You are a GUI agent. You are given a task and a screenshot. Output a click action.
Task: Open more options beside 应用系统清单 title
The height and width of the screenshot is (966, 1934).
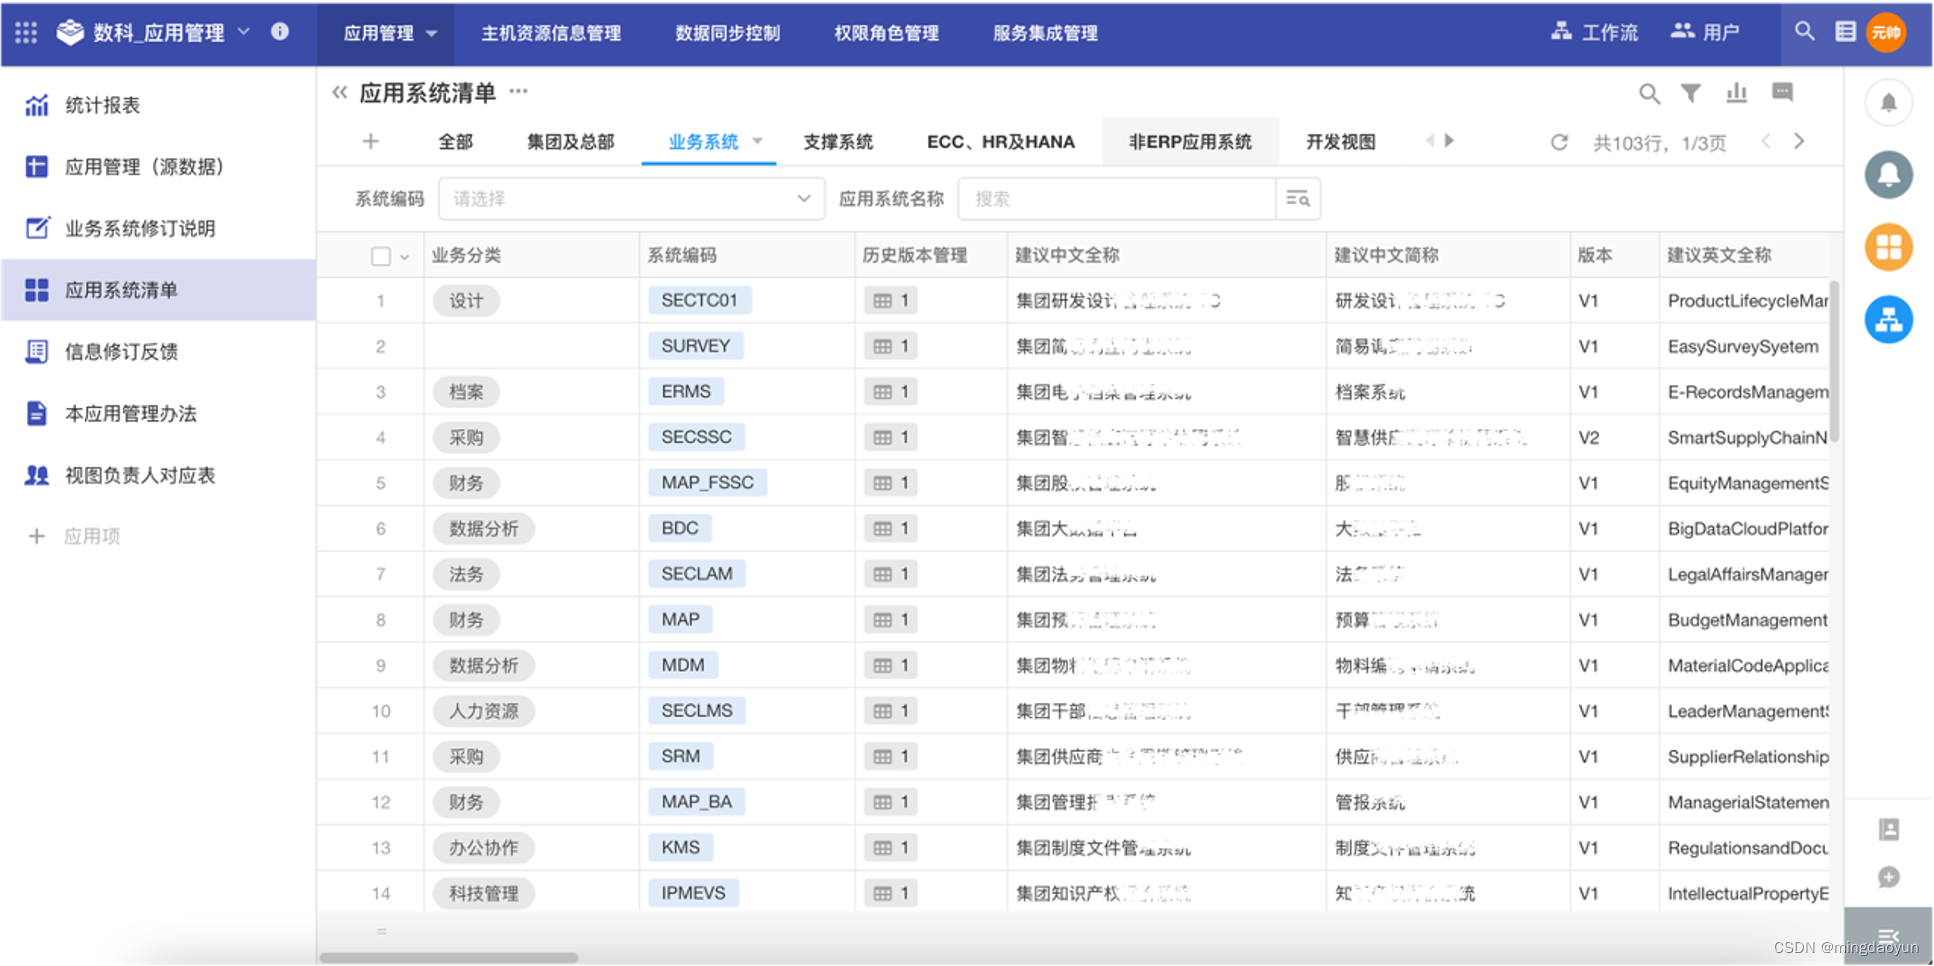pos(518,91)
